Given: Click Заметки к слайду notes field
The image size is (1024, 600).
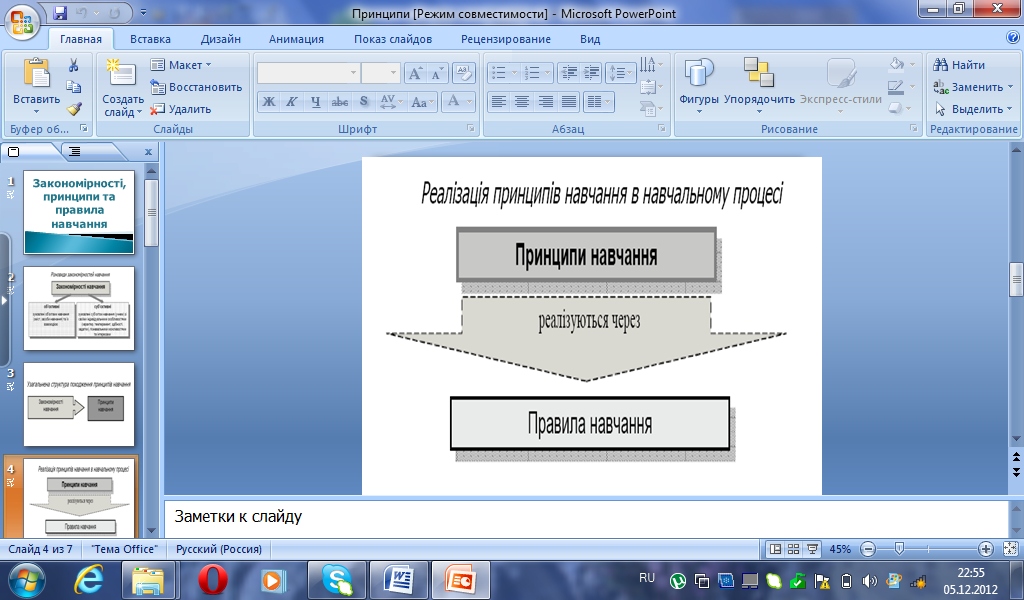Looking at the screenshot, I should coord(586,519).
